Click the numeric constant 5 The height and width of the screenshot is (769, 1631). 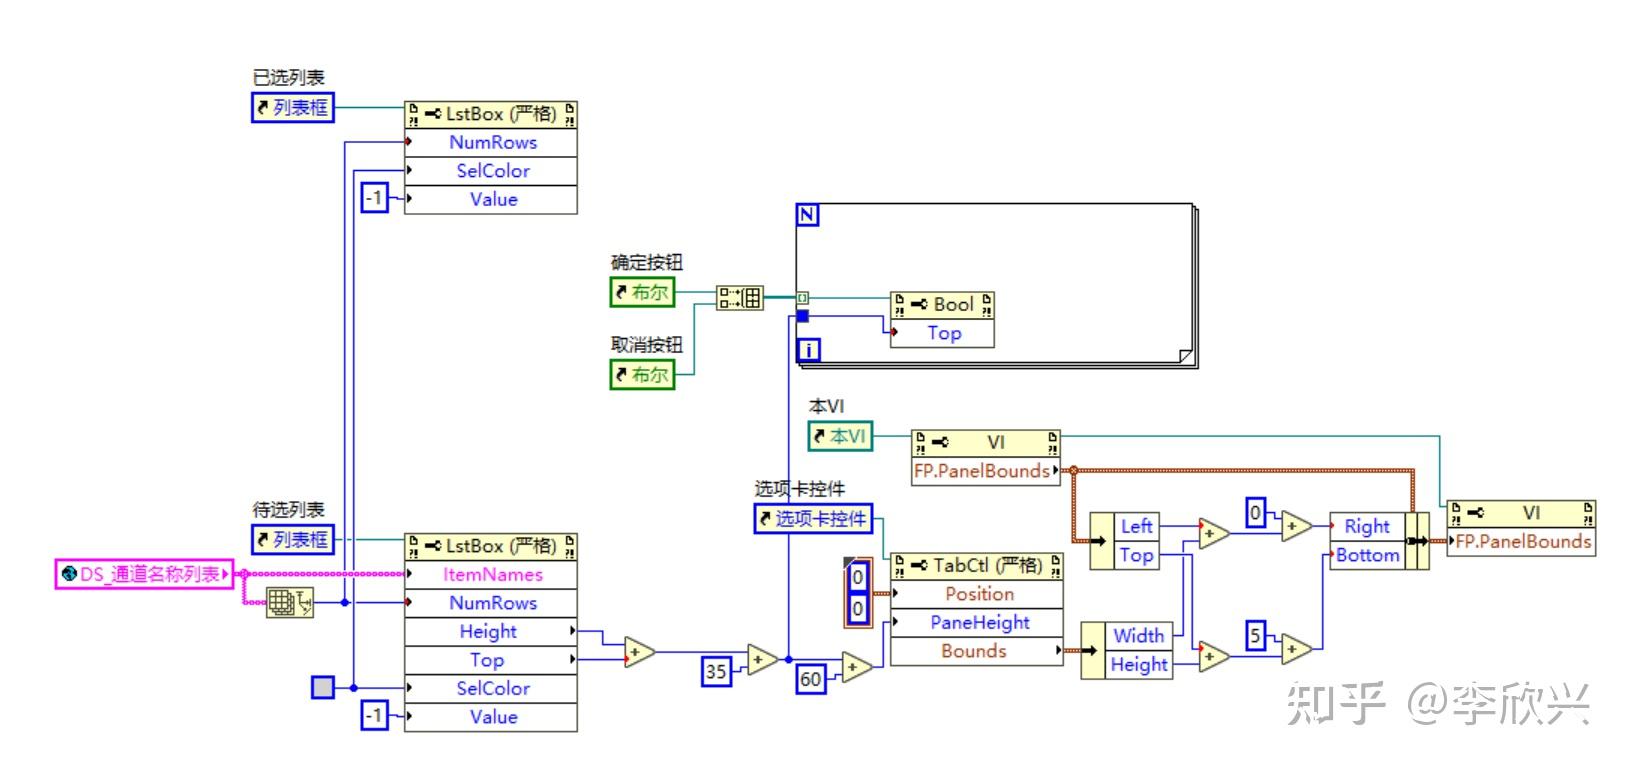[1256, 634]
